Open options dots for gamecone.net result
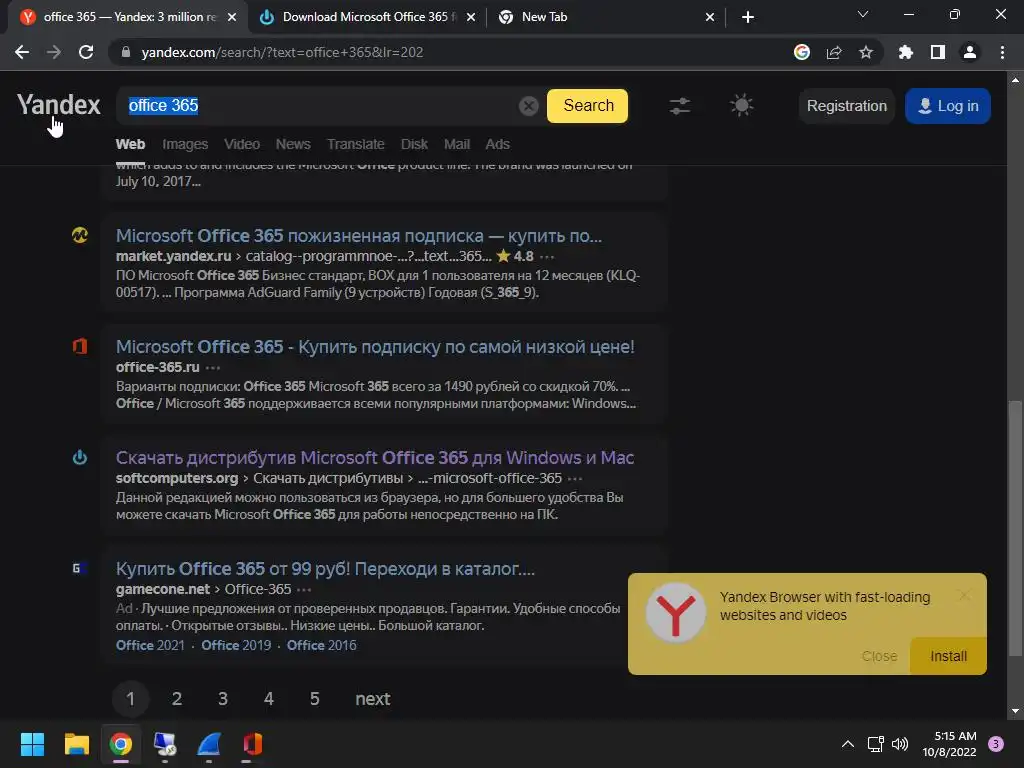The width and height of the screenshot is (1024, 768). (304, 590)
